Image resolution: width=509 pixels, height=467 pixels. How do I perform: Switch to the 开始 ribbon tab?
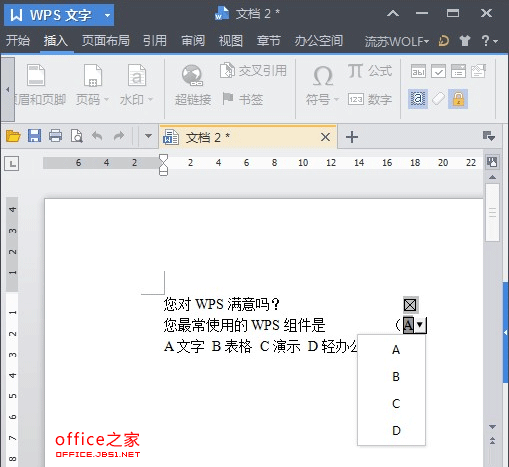(18, 41)
